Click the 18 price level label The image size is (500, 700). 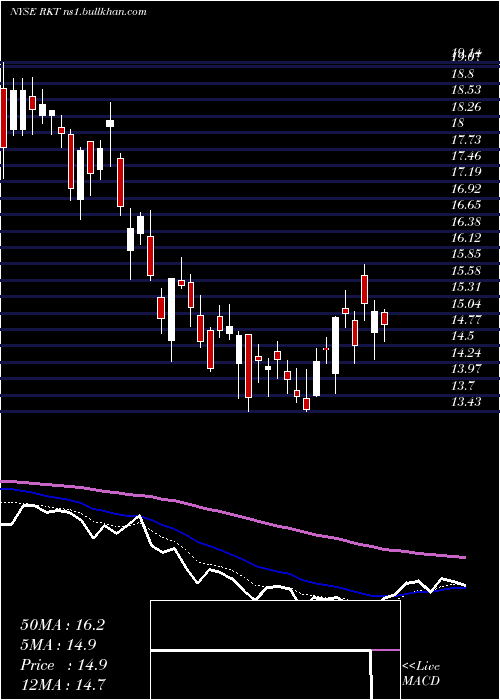point(458,123)
